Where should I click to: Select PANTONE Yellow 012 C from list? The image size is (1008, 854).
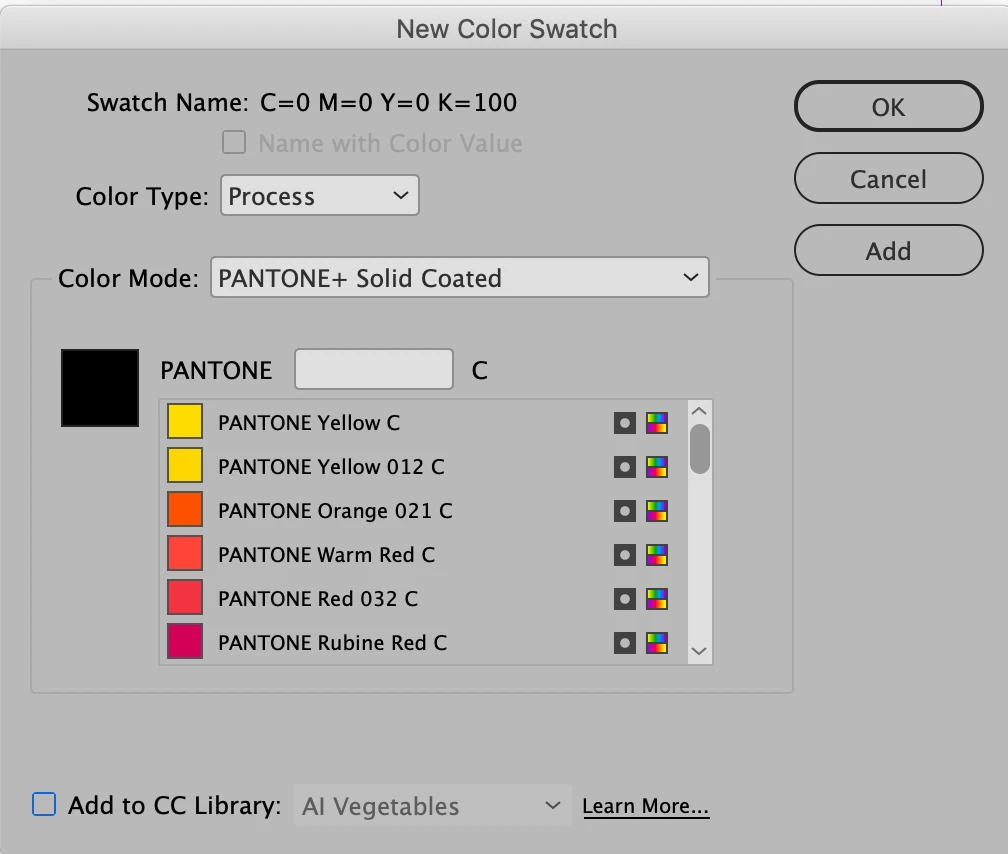tap(331, 467)
